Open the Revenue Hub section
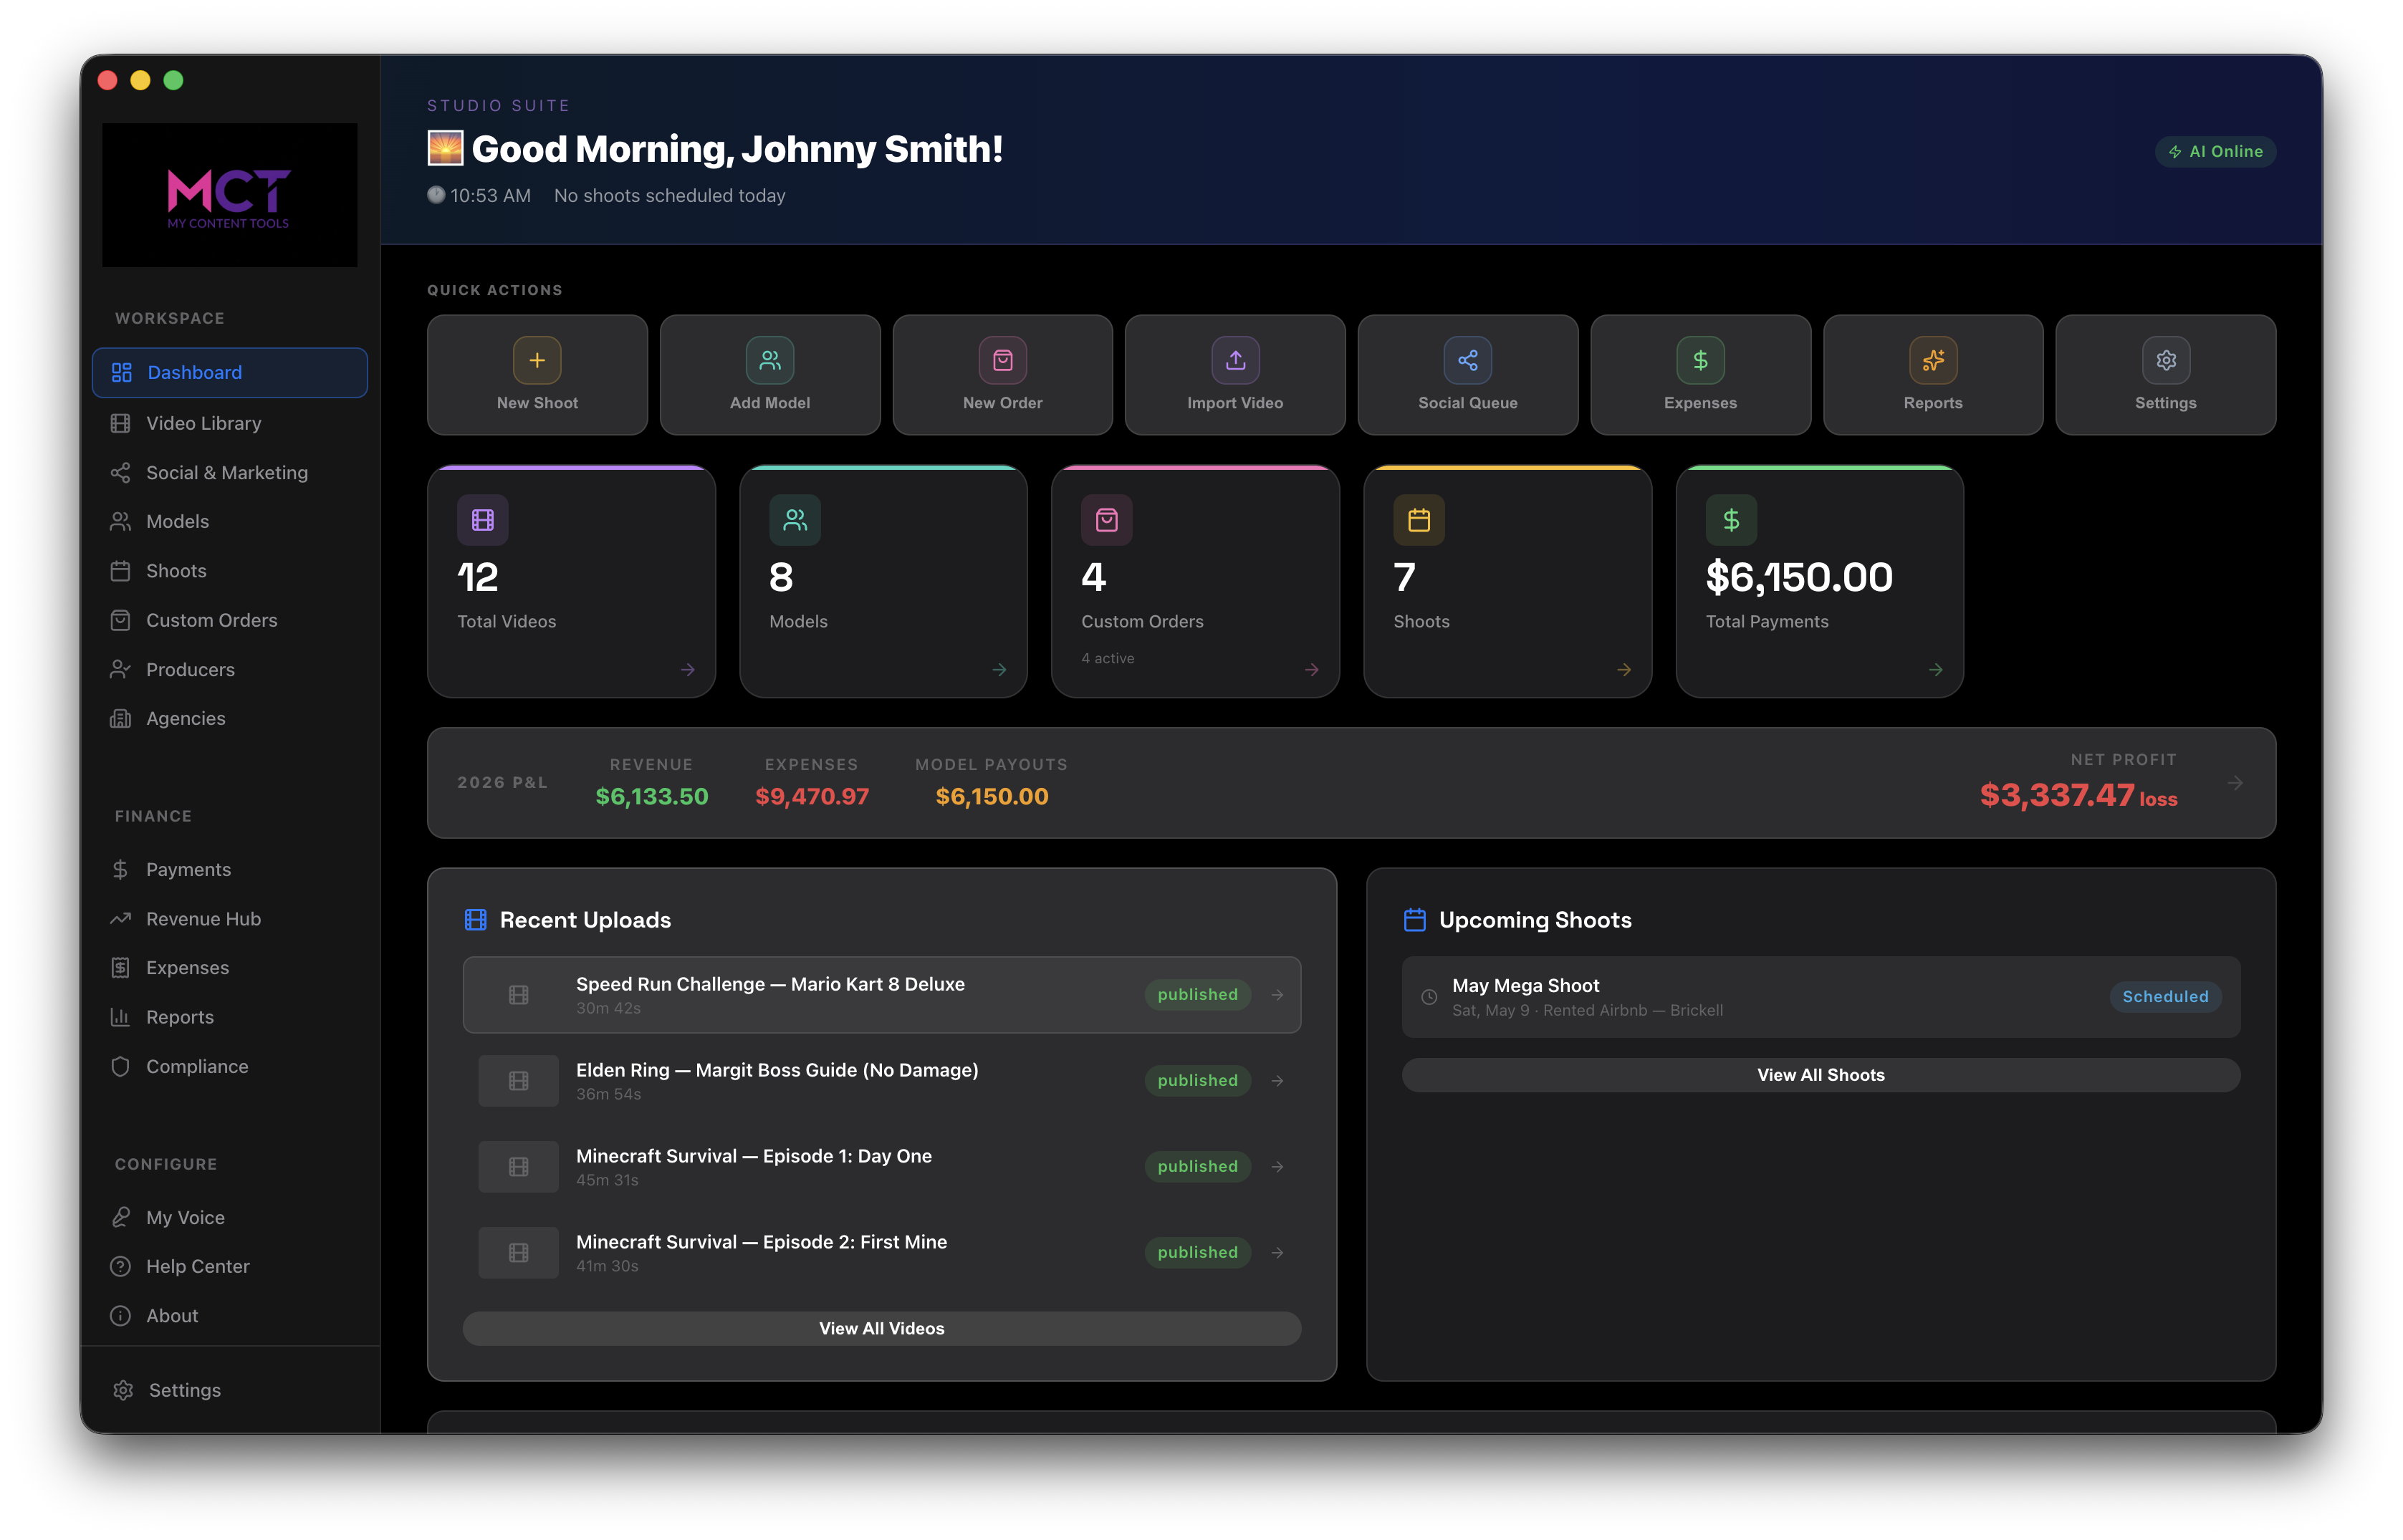2403x1540 pixels. (203, 918)
